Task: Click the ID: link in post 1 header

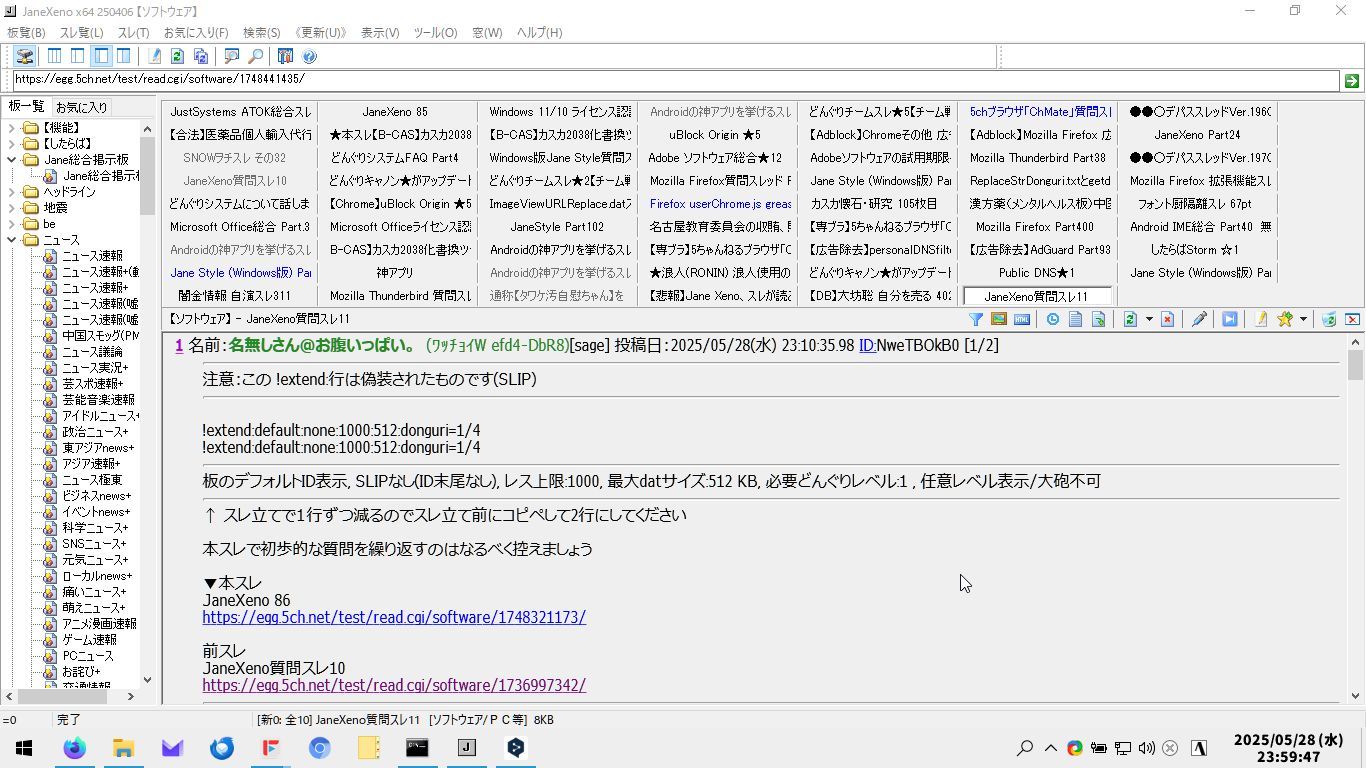Action: (x=867, y=346)
